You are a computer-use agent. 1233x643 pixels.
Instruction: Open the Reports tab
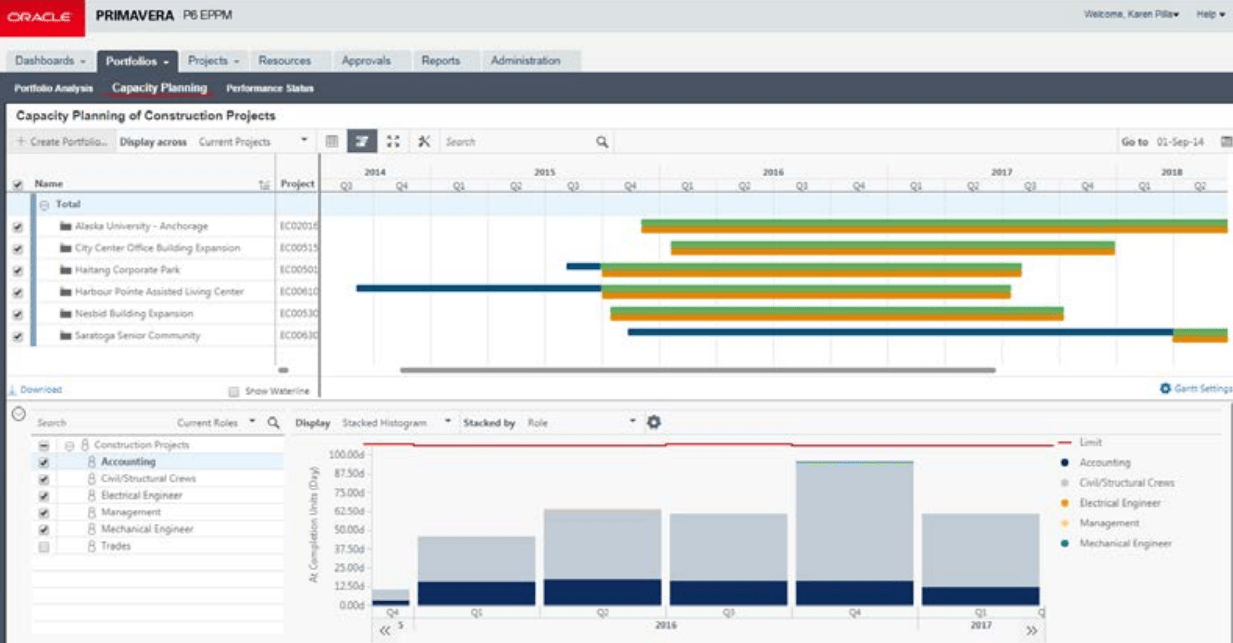[440, 61]
